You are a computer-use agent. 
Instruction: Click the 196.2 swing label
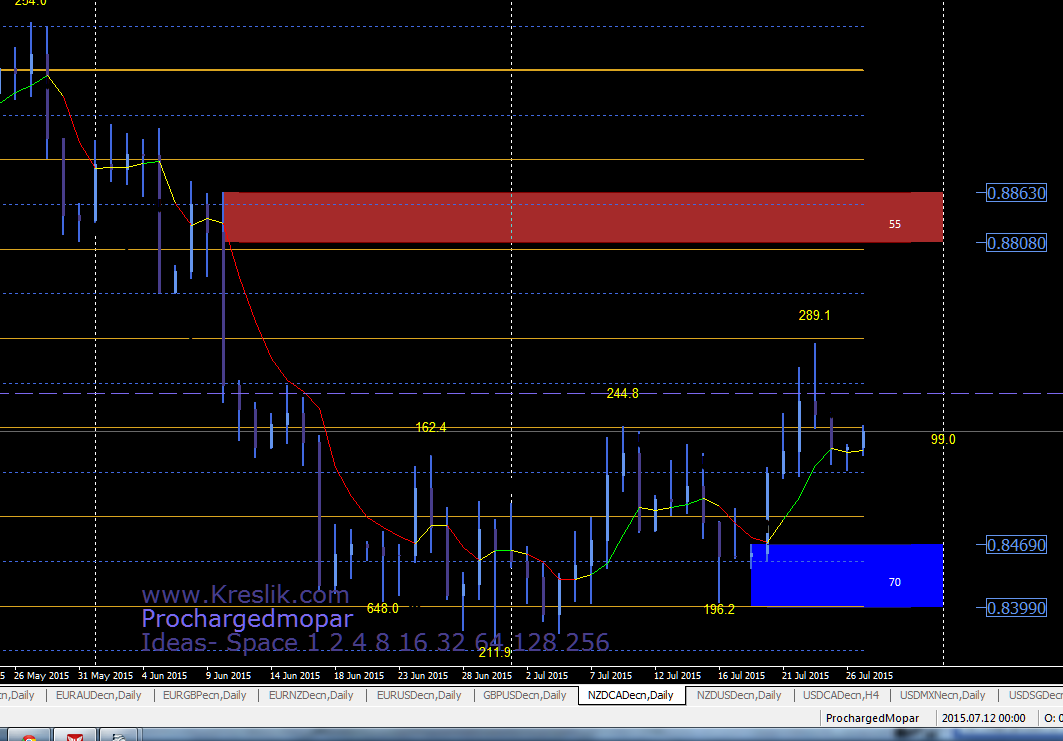coord(719,609)
